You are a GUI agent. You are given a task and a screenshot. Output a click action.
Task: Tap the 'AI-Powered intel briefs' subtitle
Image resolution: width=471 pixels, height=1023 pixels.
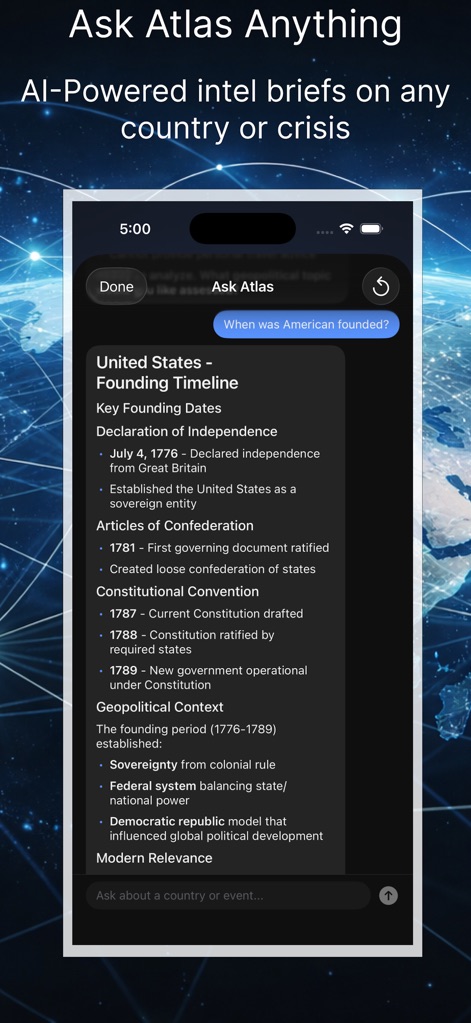click(x=236, y=110)
